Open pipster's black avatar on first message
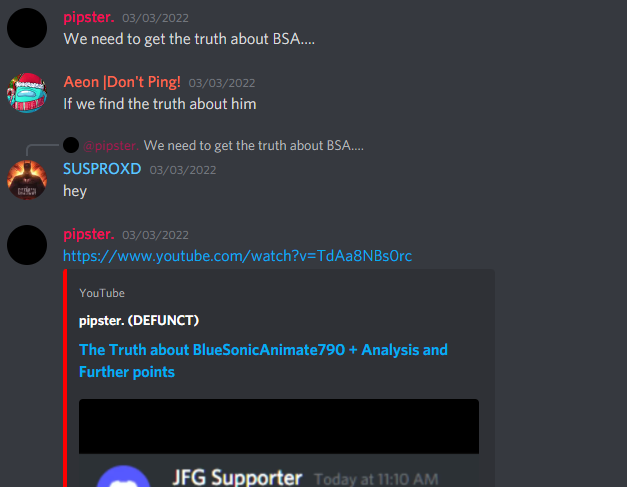The height and width of the screenshot is (487, 627). coord(27,28)
